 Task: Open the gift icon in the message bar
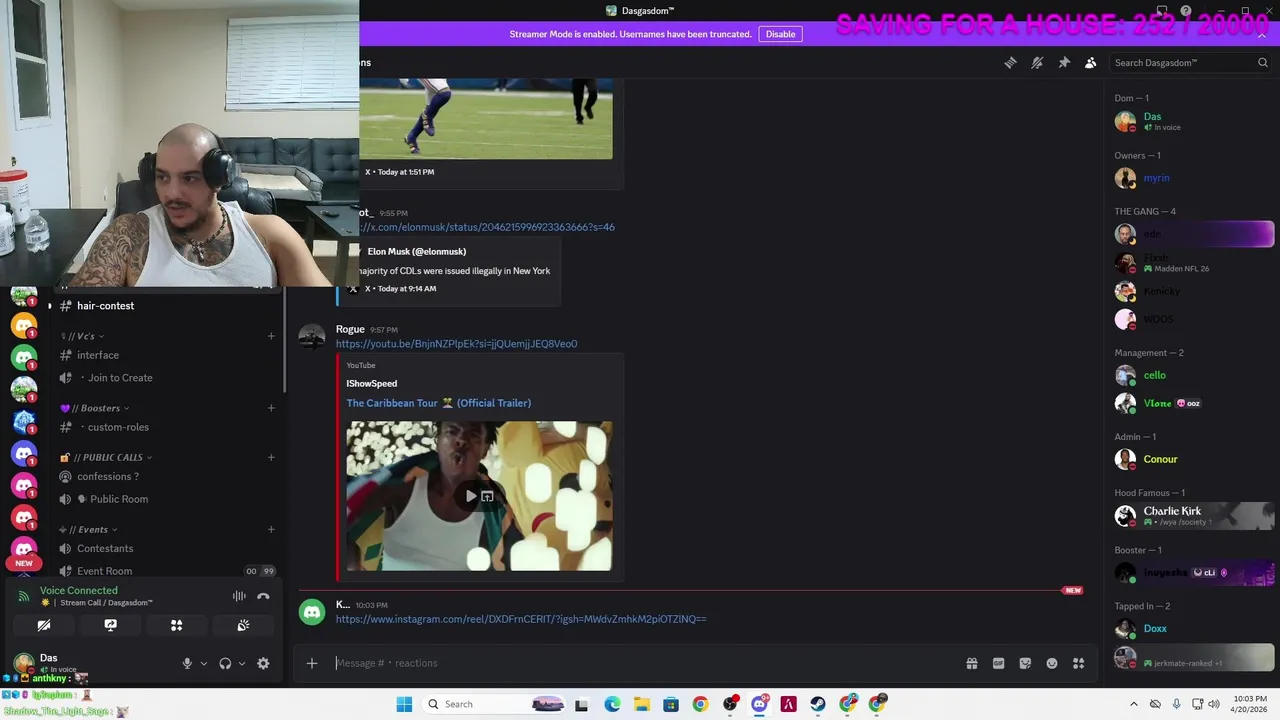971,663
